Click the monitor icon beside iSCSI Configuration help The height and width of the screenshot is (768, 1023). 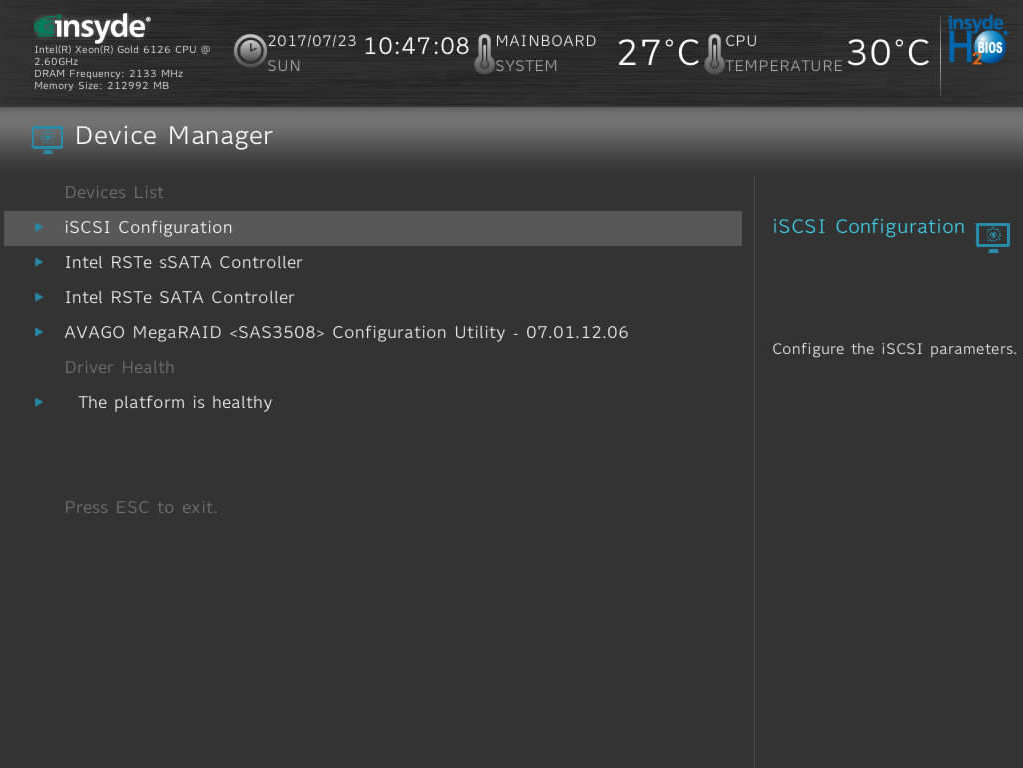(x=992, y=238)
